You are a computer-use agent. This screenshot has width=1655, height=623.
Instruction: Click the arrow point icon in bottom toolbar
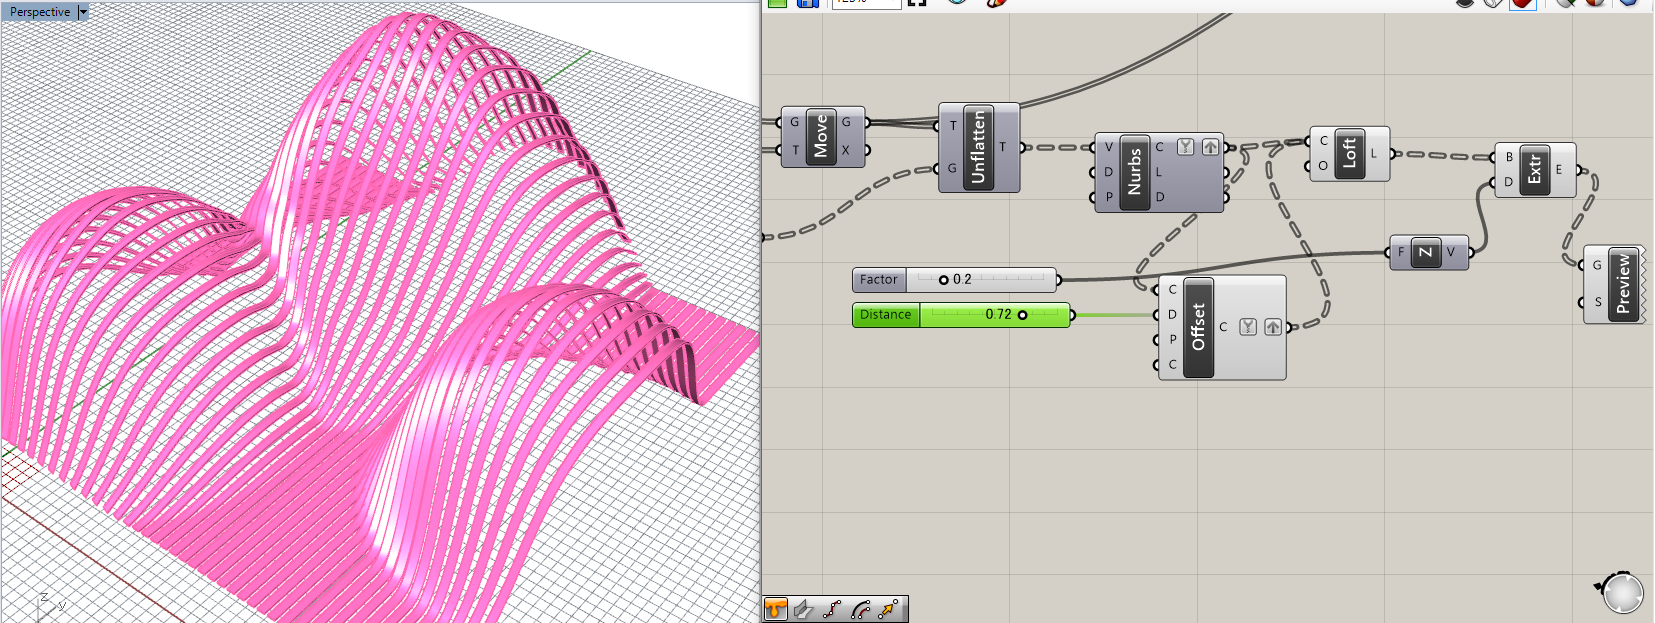[x=888, y=609]
